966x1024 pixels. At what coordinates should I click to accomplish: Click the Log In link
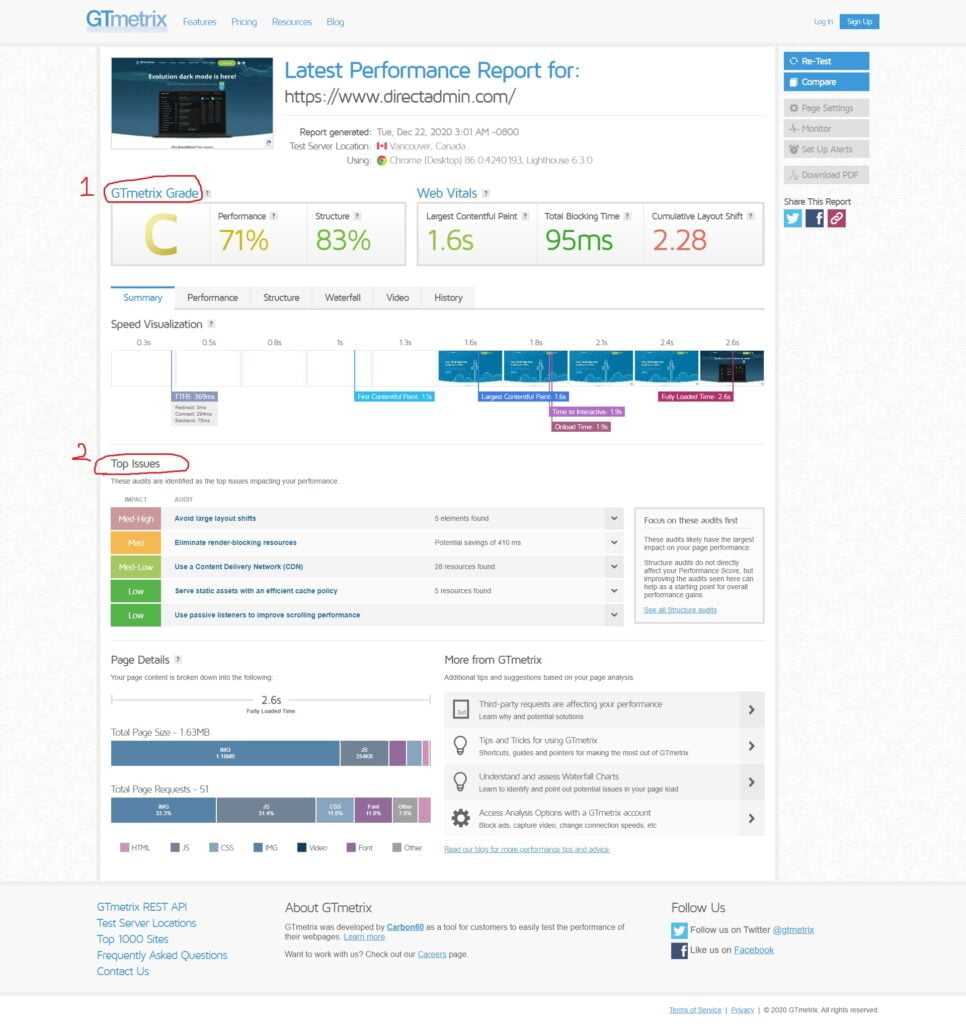coord(823,22)
